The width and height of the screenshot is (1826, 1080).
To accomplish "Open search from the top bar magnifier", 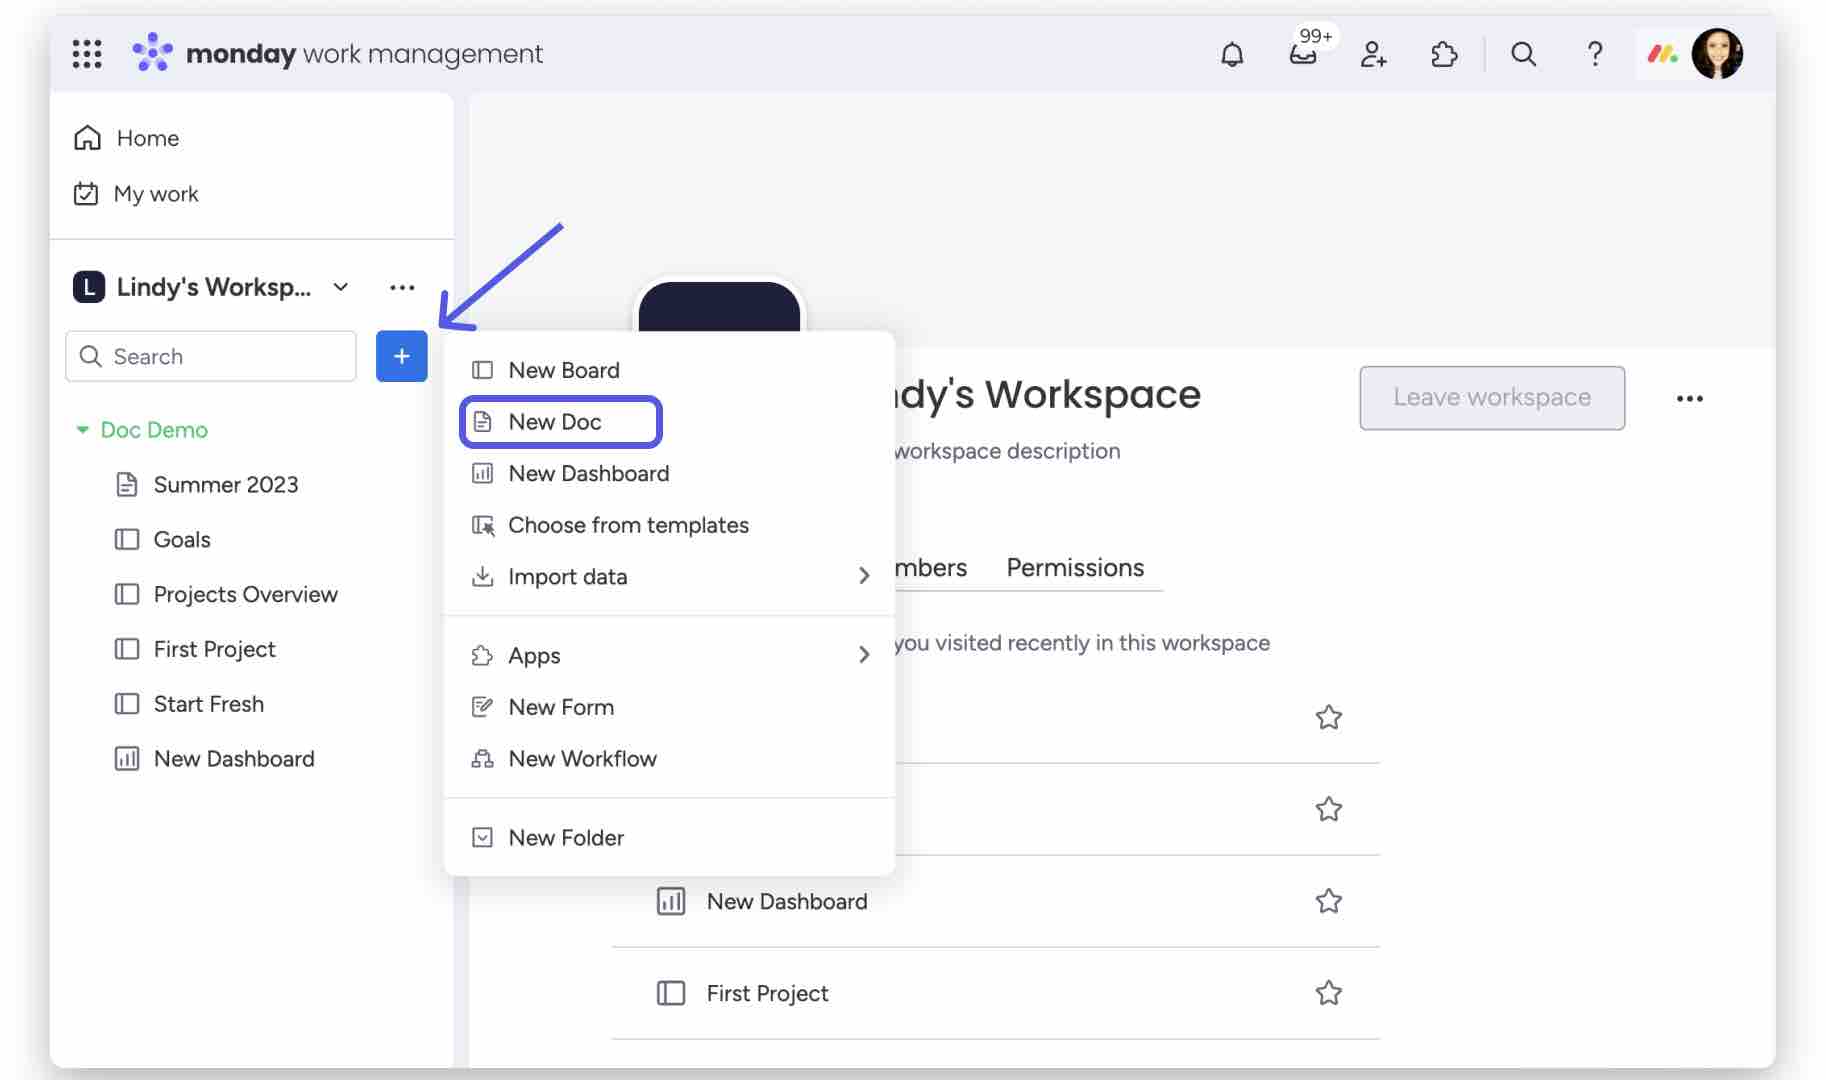I will point(1523,55).
